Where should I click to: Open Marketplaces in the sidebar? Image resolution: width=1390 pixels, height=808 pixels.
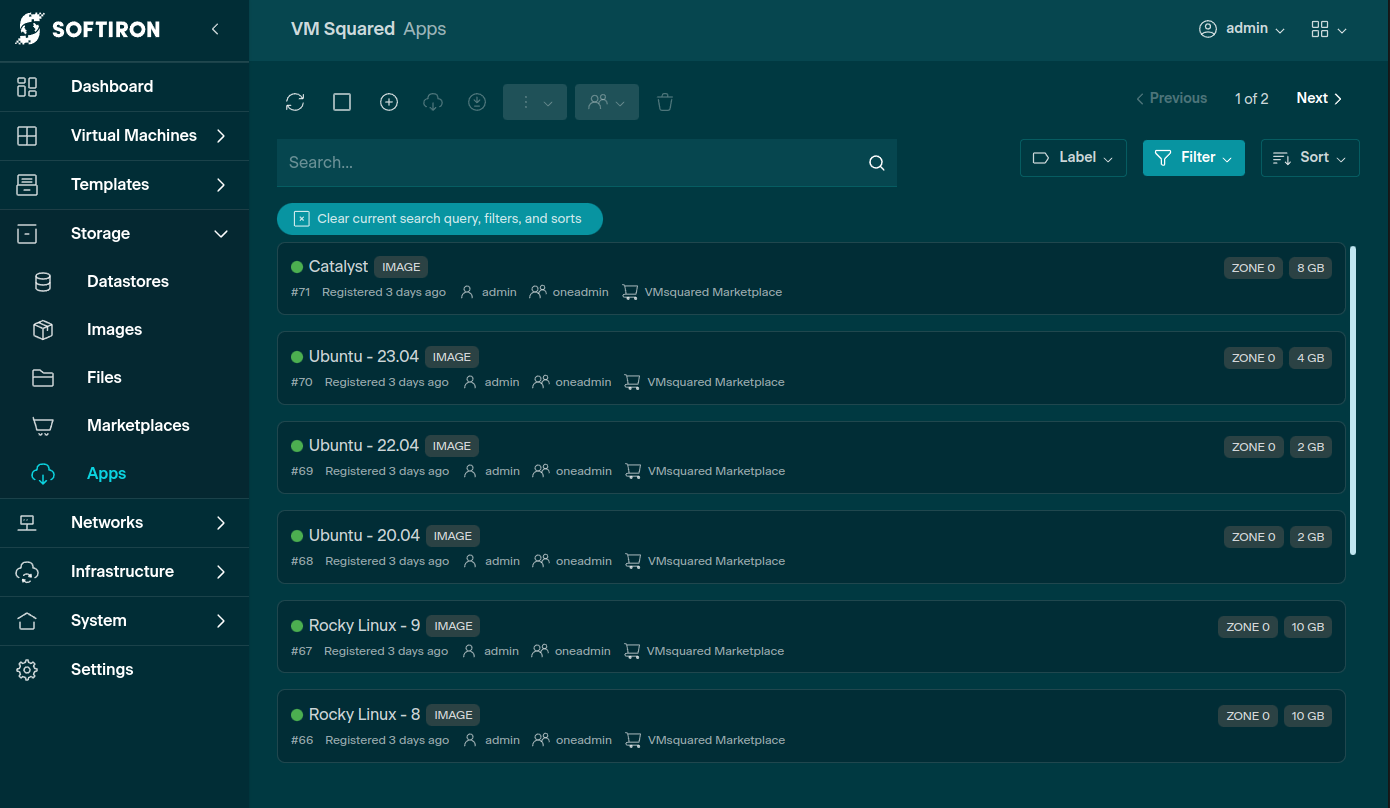click(x=138, y=426)
